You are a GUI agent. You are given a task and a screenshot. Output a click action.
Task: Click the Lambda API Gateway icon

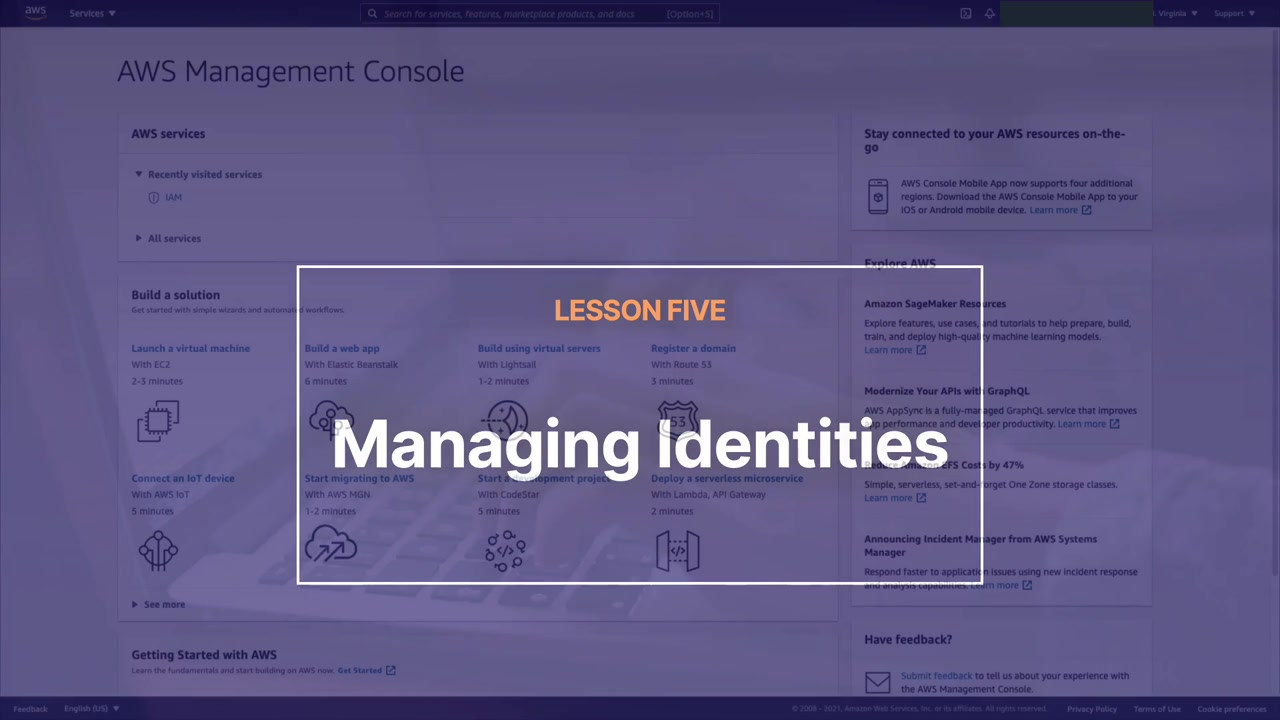(x=678, y=551)
